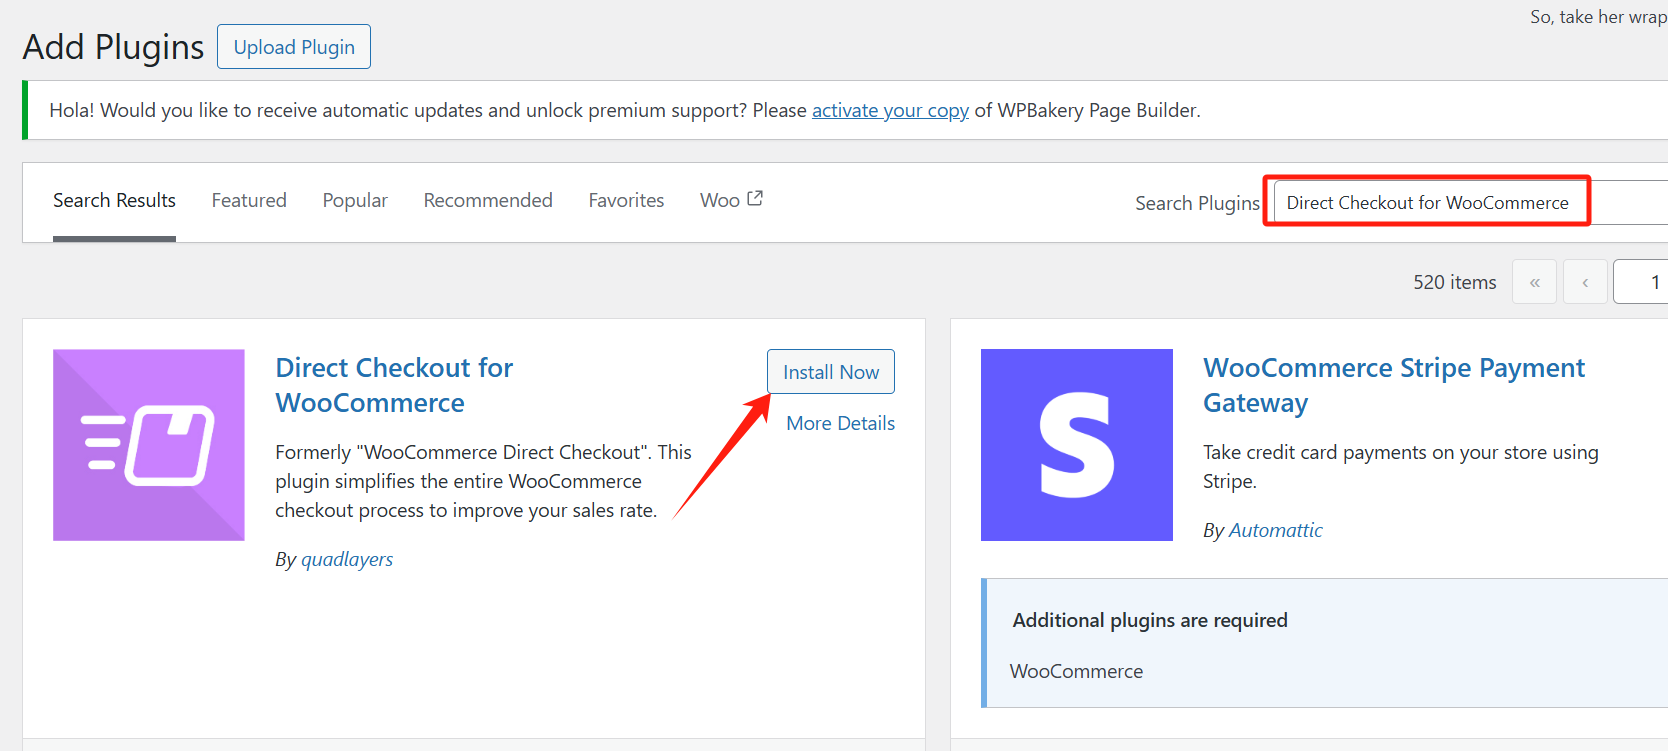
Task: Click the external link icon beside Woo
Action: 755,199
